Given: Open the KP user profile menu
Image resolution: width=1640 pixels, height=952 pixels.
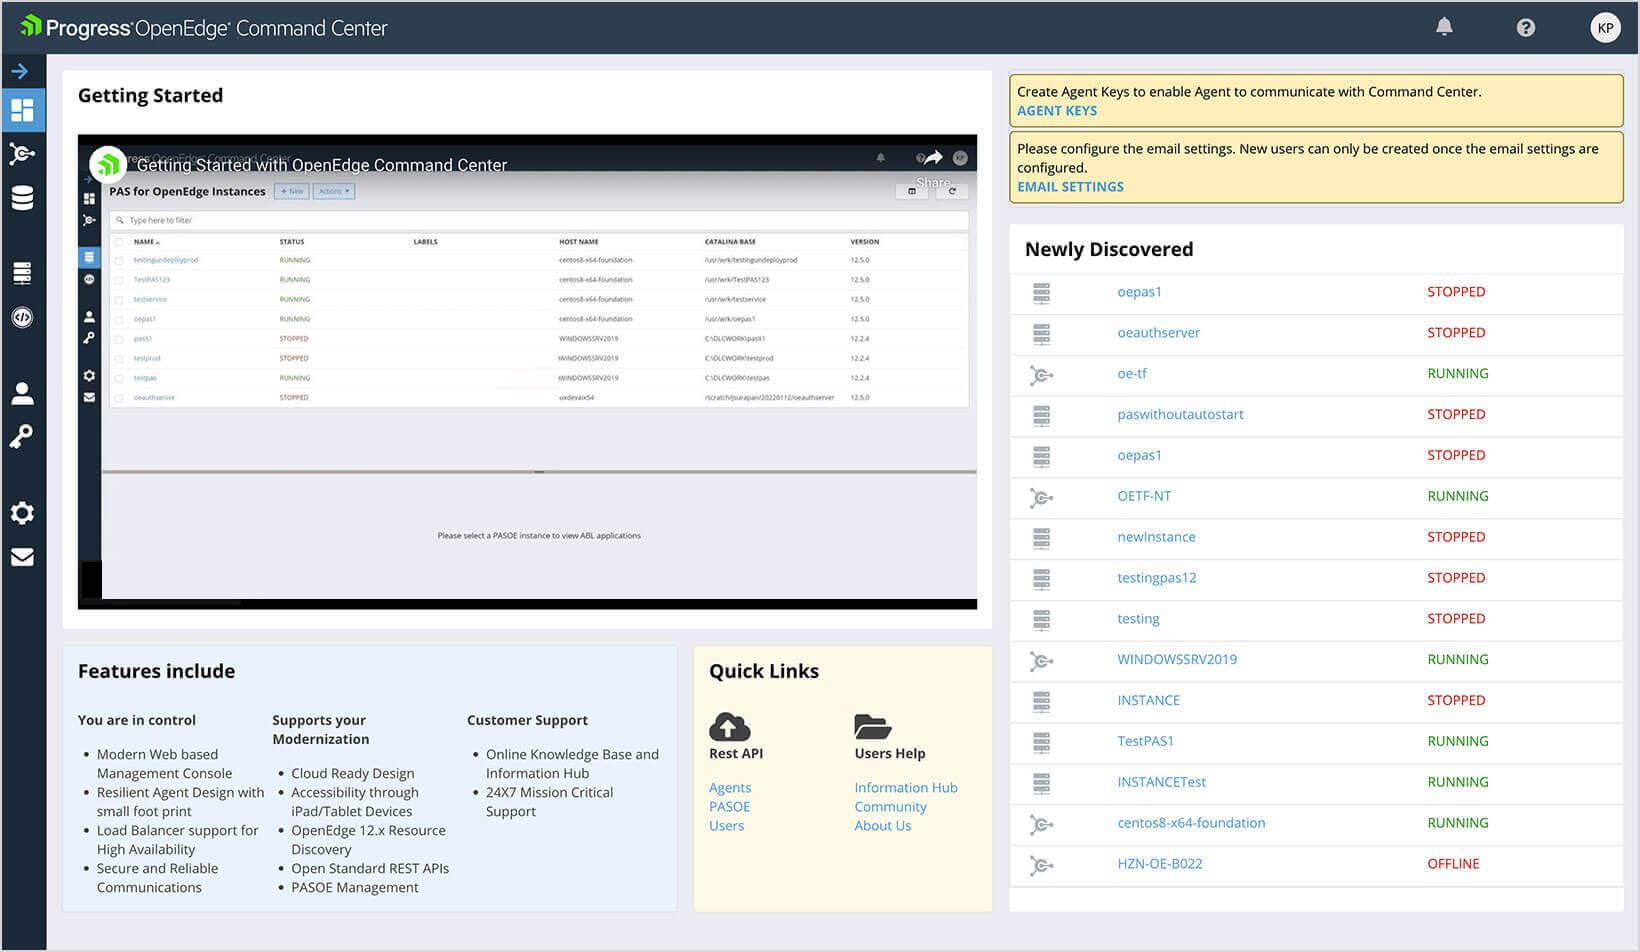Looking at the screenshot, I should (x=1605, y=28).
